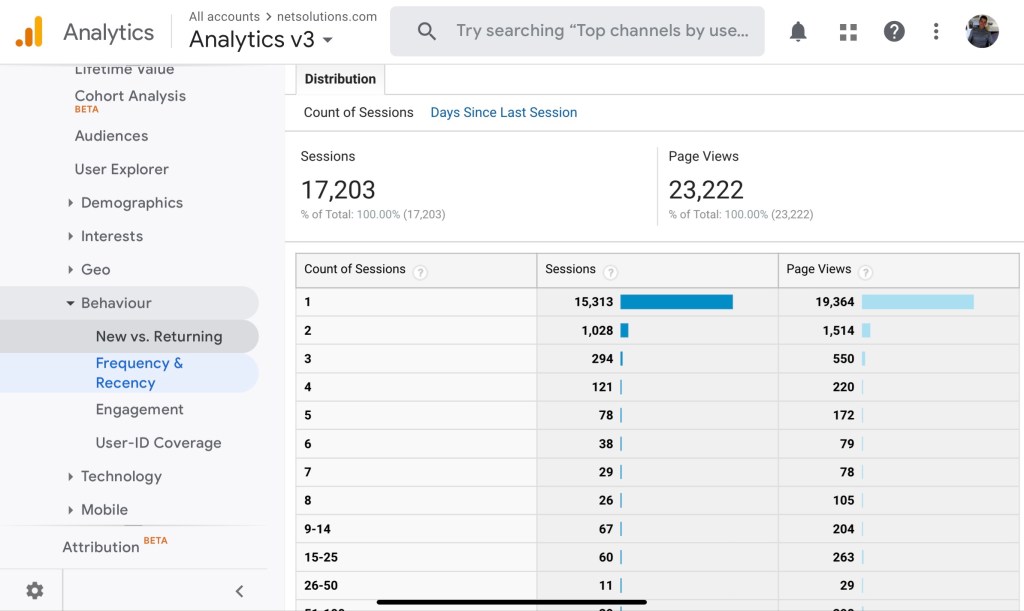Click help icon next to Page Views header

click(x=865, y=272)
